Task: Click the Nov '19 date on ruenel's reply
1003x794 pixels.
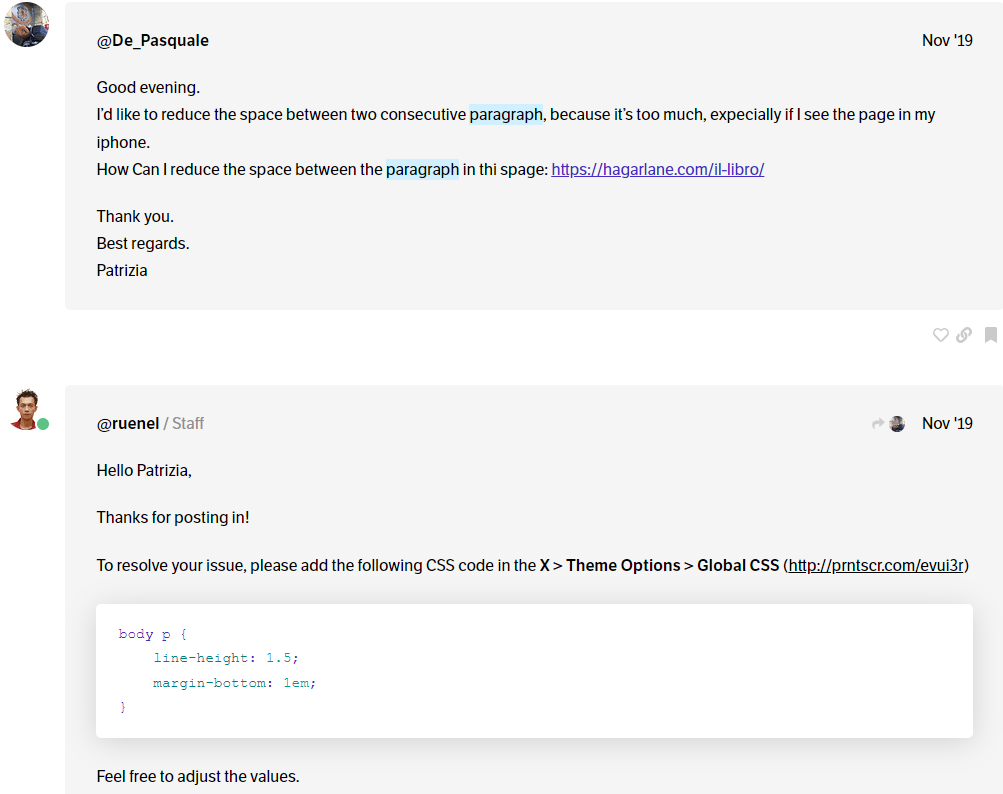Action: point(946,423)
